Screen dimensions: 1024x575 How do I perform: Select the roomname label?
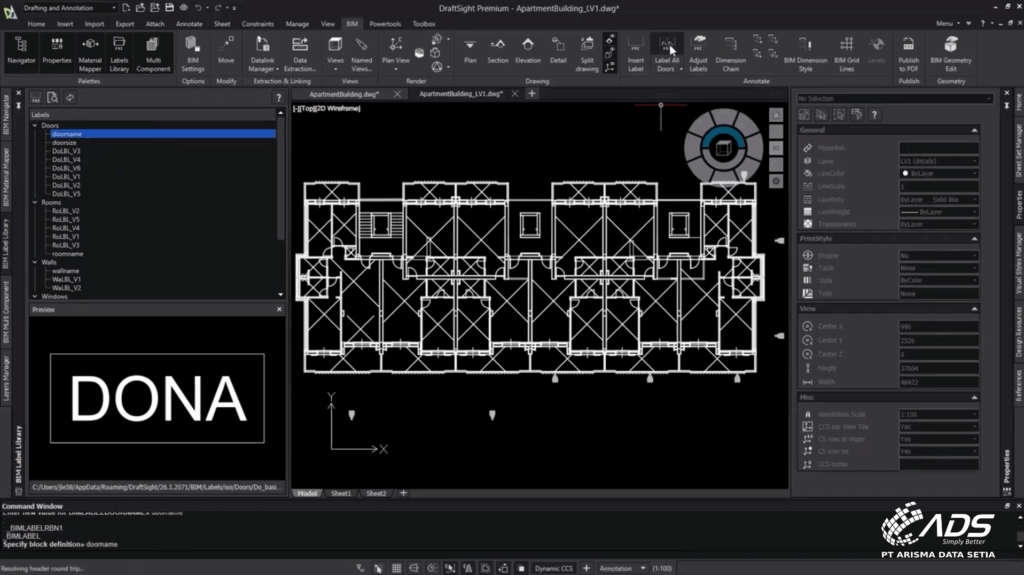tap(67, 254)
